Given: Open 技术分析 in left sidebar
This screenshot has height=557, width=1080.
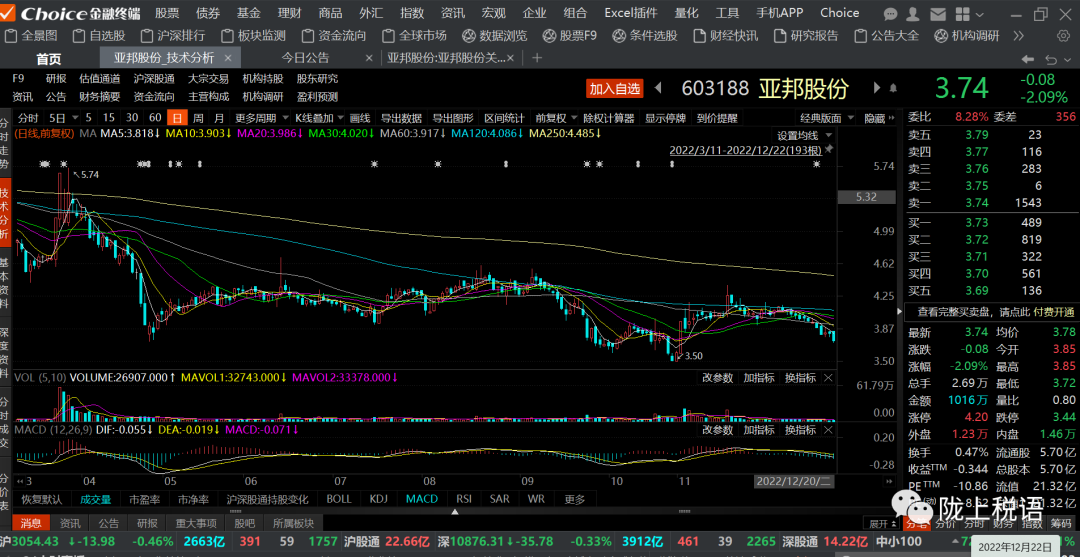Looking at the screenshot, I should point(6,213).
